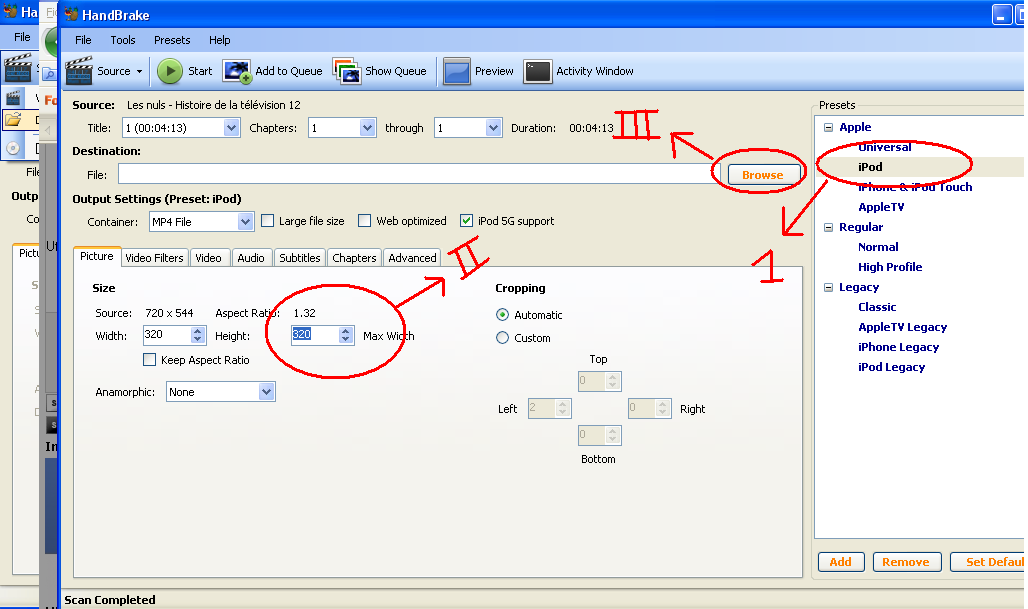Select the Universal preset
Image resolution: width=1028 pixels, height=609 pixels.
[885, 147]
